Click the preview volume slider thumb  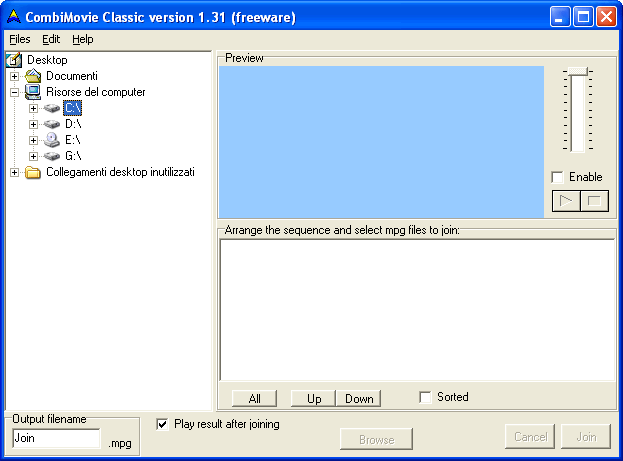(578, 71)
